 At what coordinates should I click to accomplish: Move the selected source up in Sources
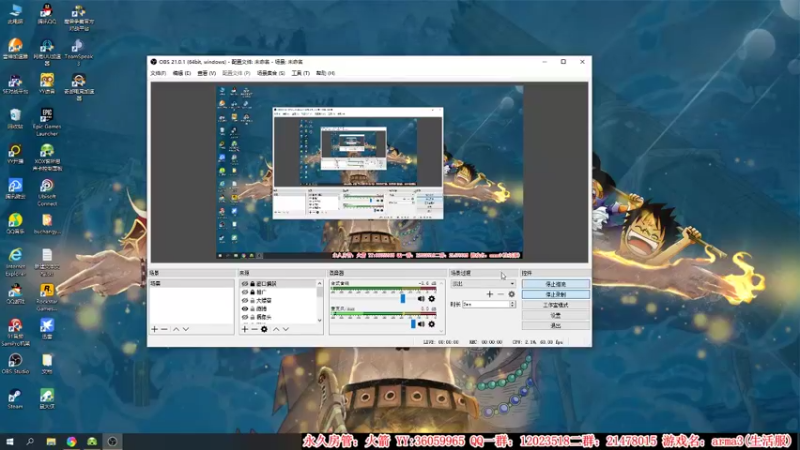pos(276,329)
